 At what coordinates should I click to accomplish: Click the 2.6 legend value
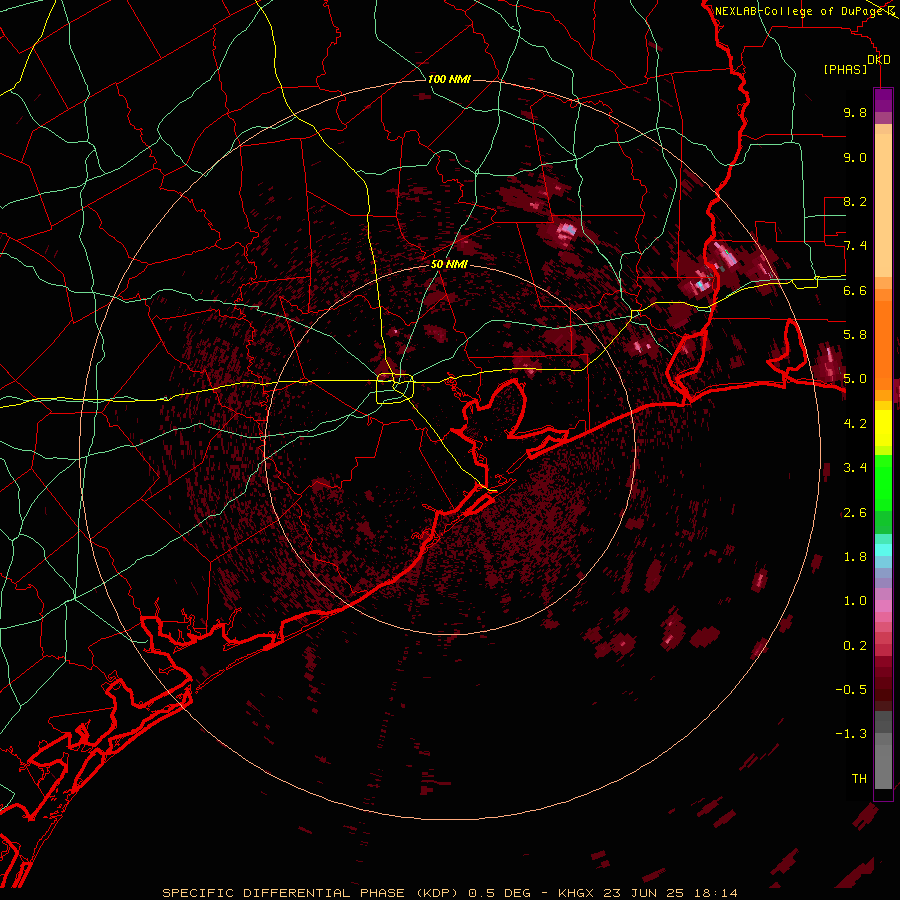[x=855, y=513]
